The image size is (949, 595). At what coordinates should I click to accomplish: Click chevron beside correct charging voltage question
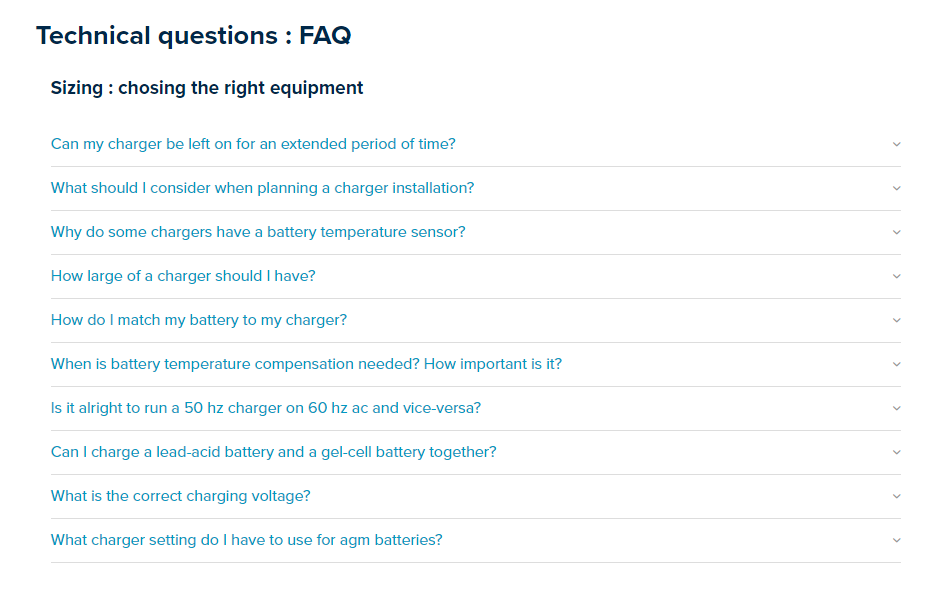(x=896, y=496)
